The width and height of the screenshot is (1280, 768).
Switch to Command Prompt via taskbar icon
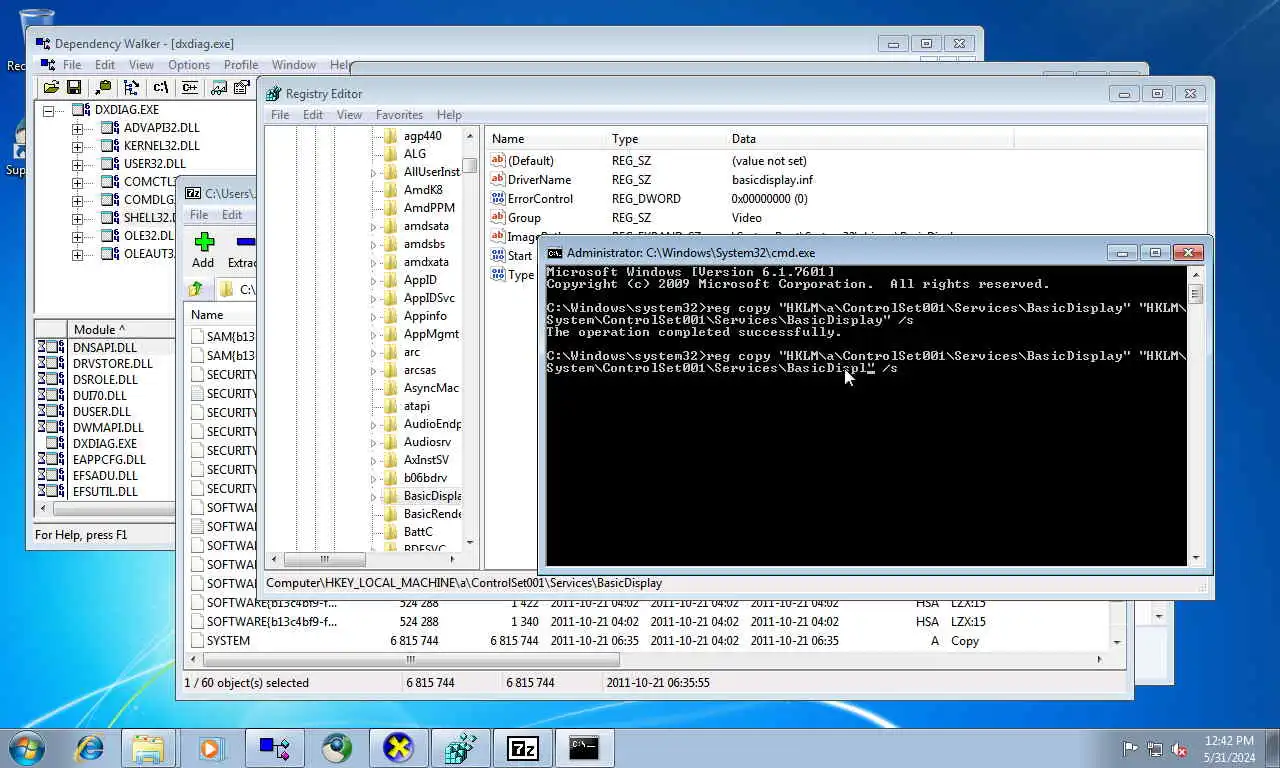[584, 747]
